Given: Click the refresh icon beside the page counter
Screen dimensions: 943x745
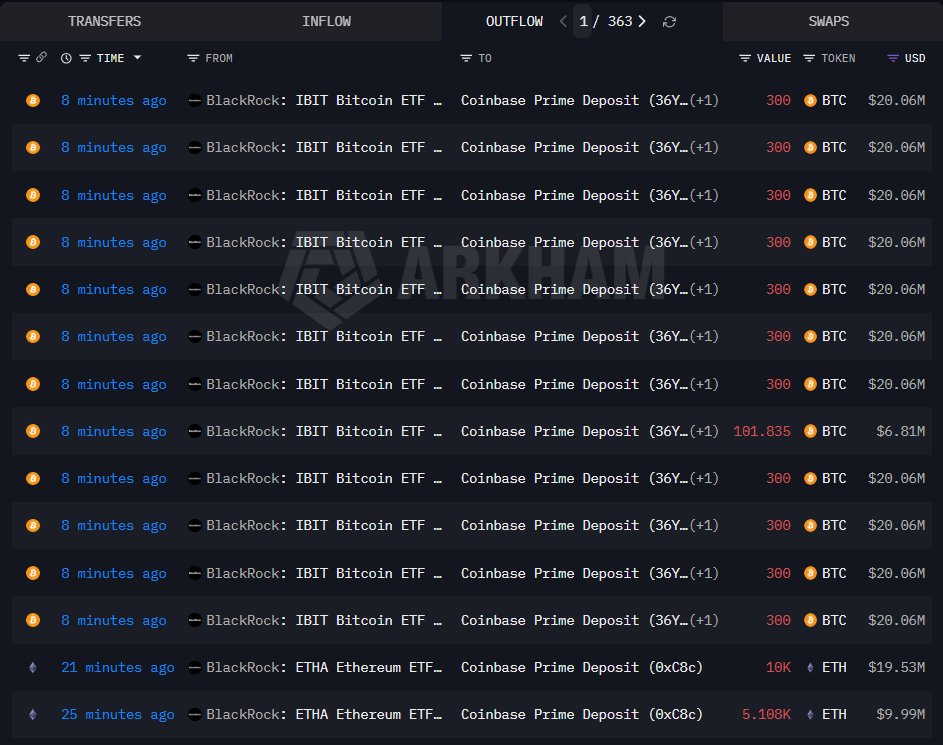Looking at the screenshot, I should (x=669, y=21).
